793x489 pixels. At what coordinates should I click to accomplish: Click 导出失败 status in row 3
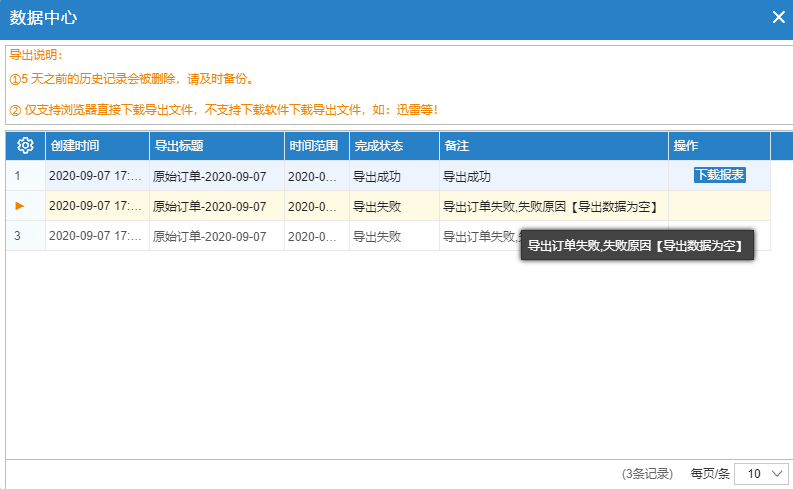[x=377, y=236]
